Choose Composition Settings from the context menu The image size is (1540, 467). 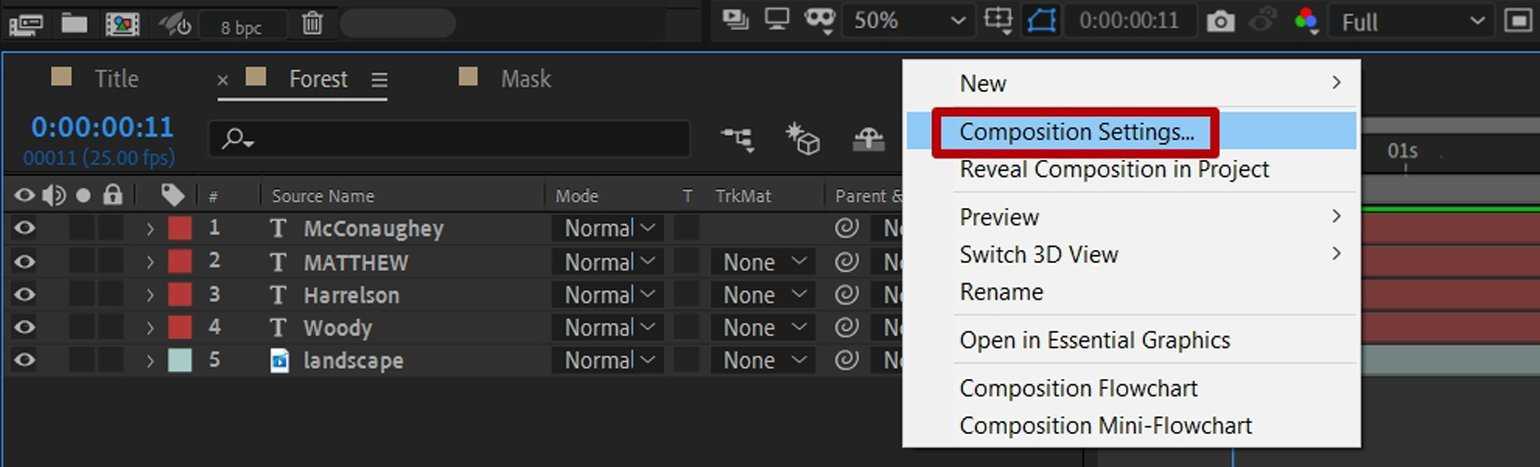tap(1076, 132)
